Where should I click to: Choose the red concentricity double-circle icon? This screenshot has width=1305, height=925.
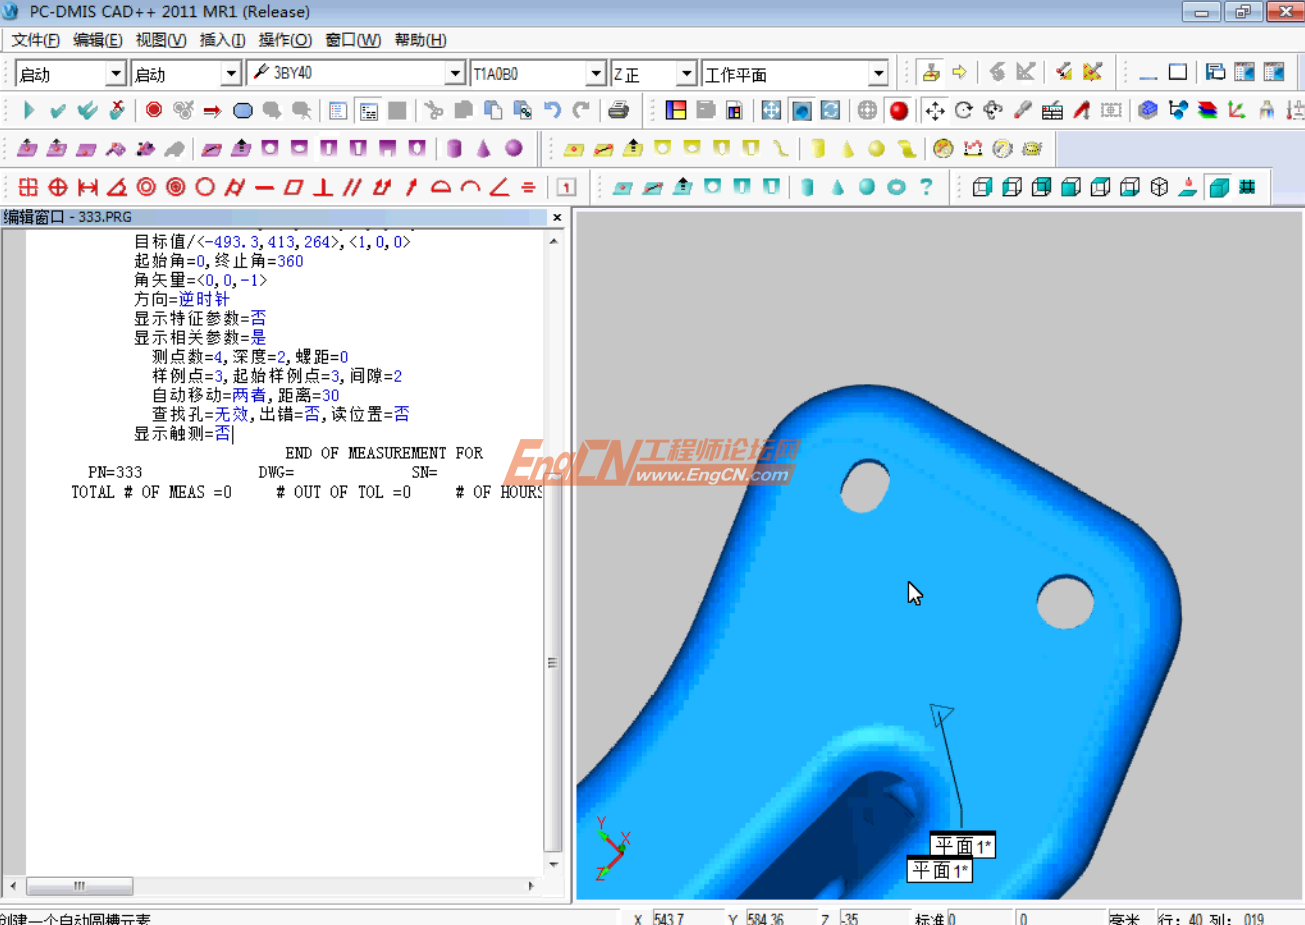[x=146, y=187]
